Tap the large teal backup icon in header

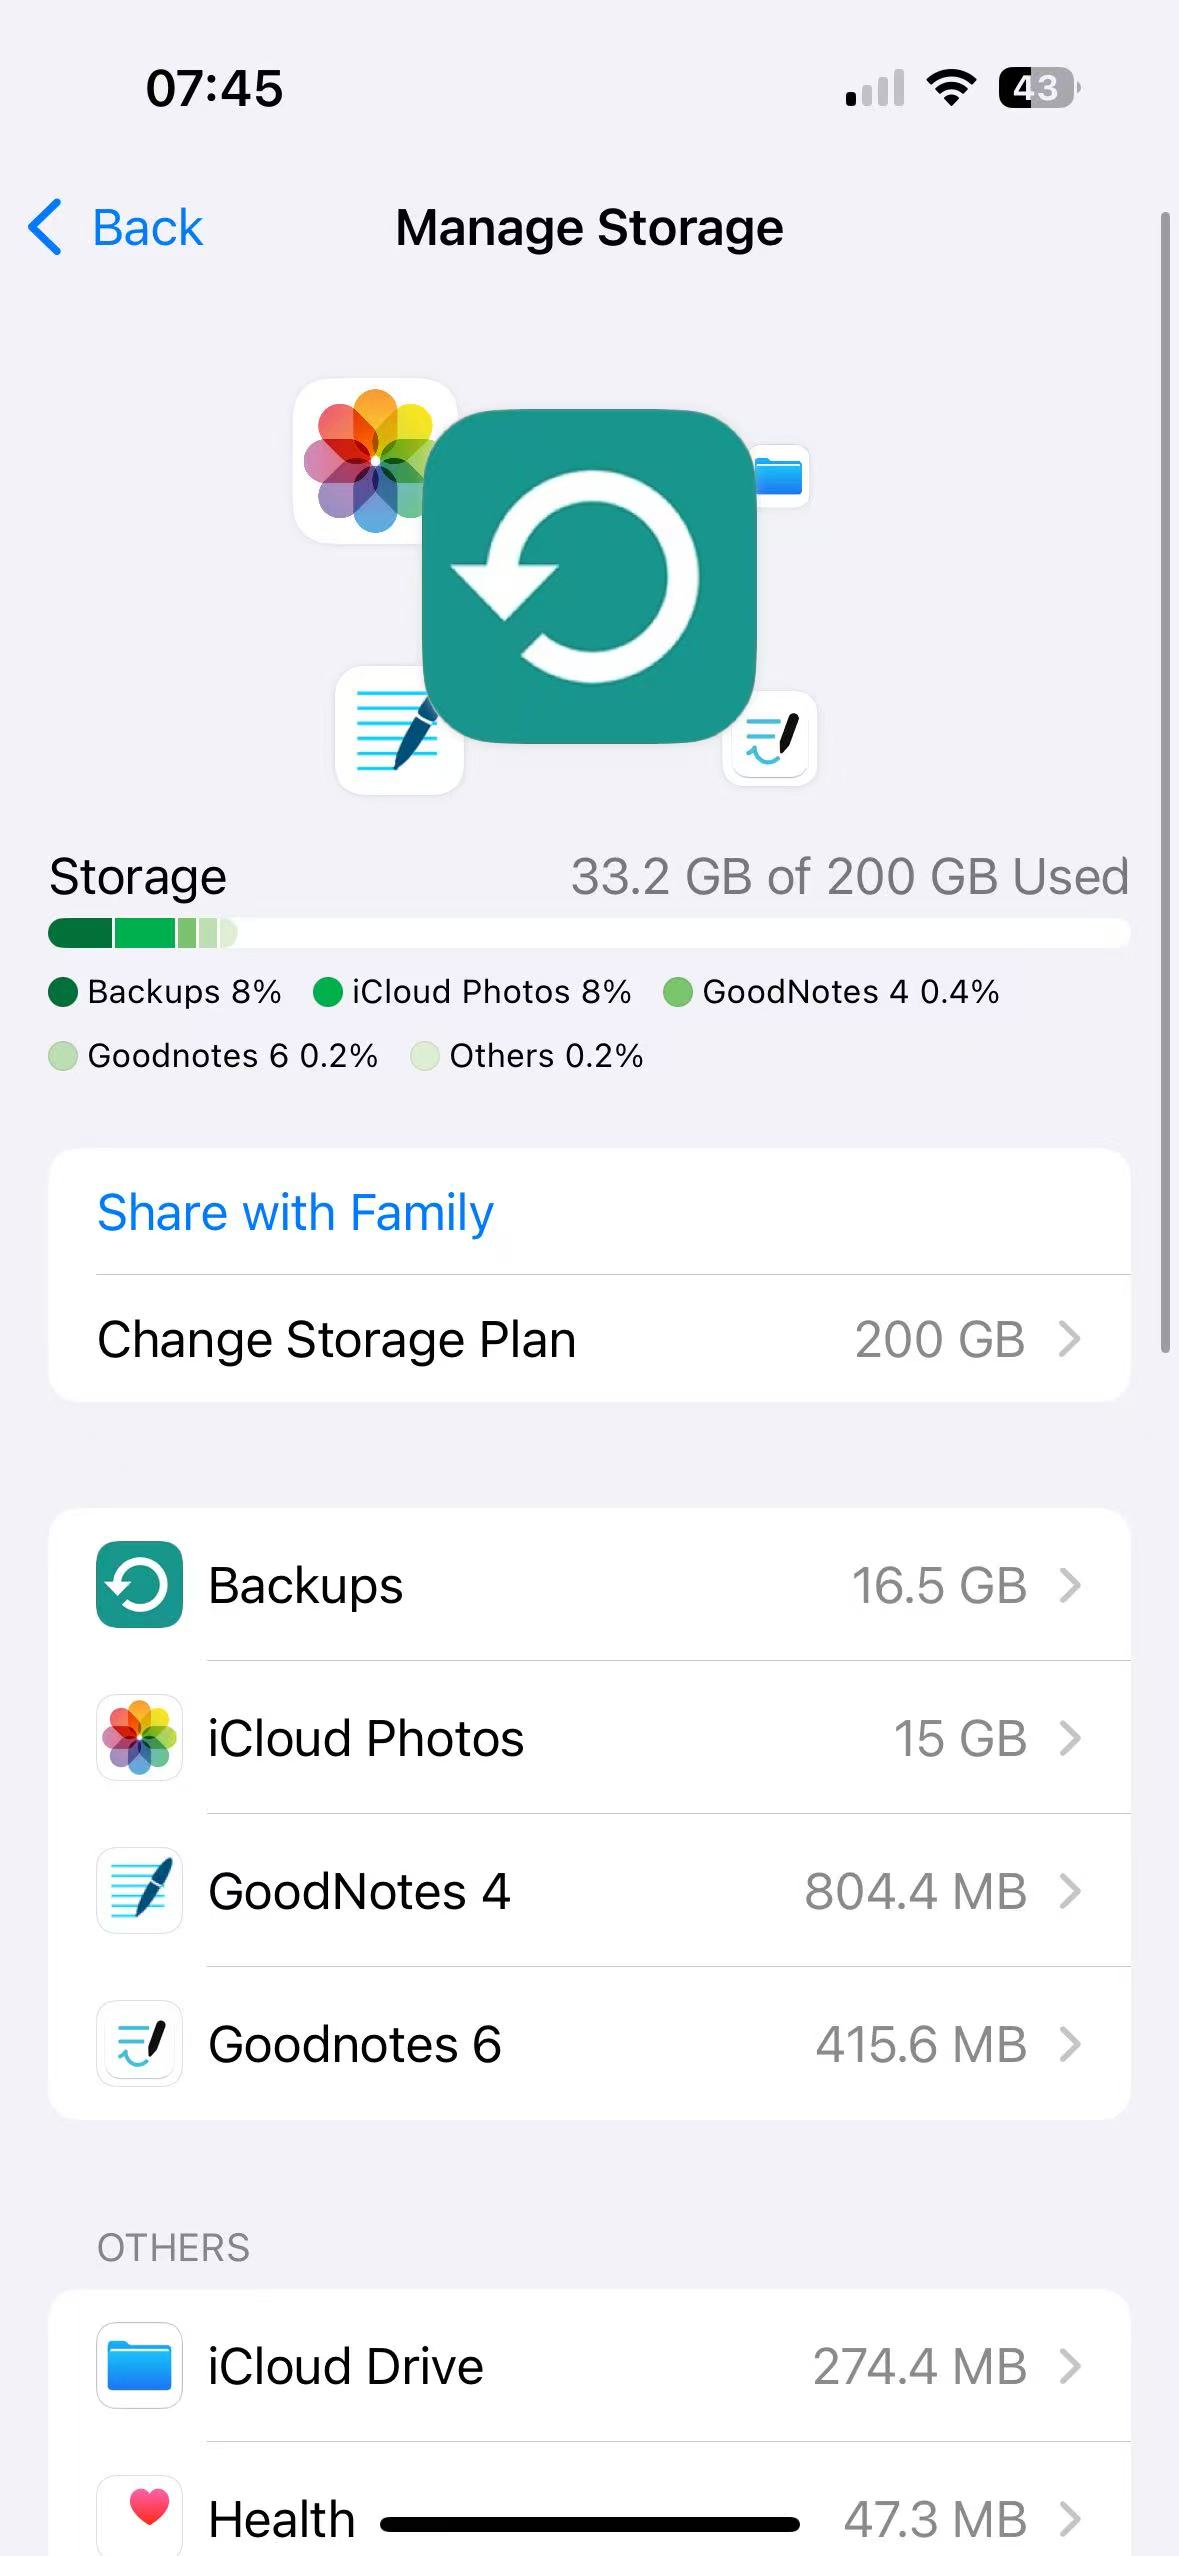click(x=589, y=576)
